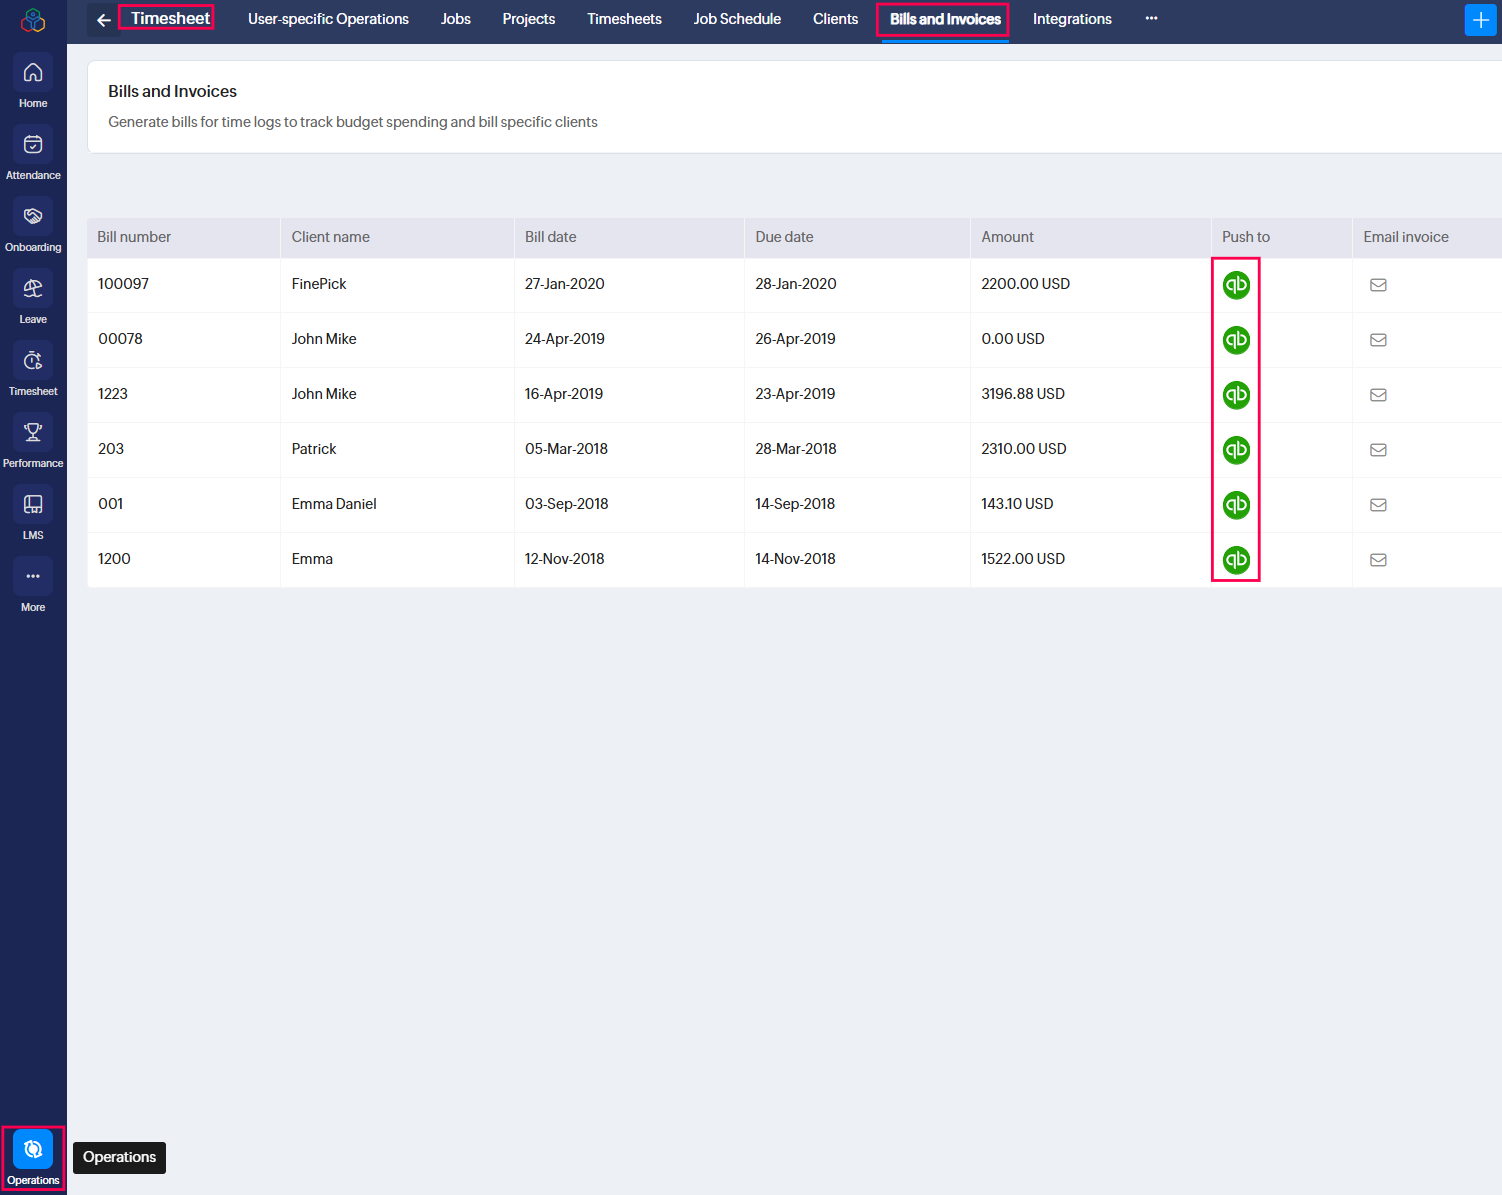
Task: Push bill 100097 to QuickBooks
Action: point(1236,285)
